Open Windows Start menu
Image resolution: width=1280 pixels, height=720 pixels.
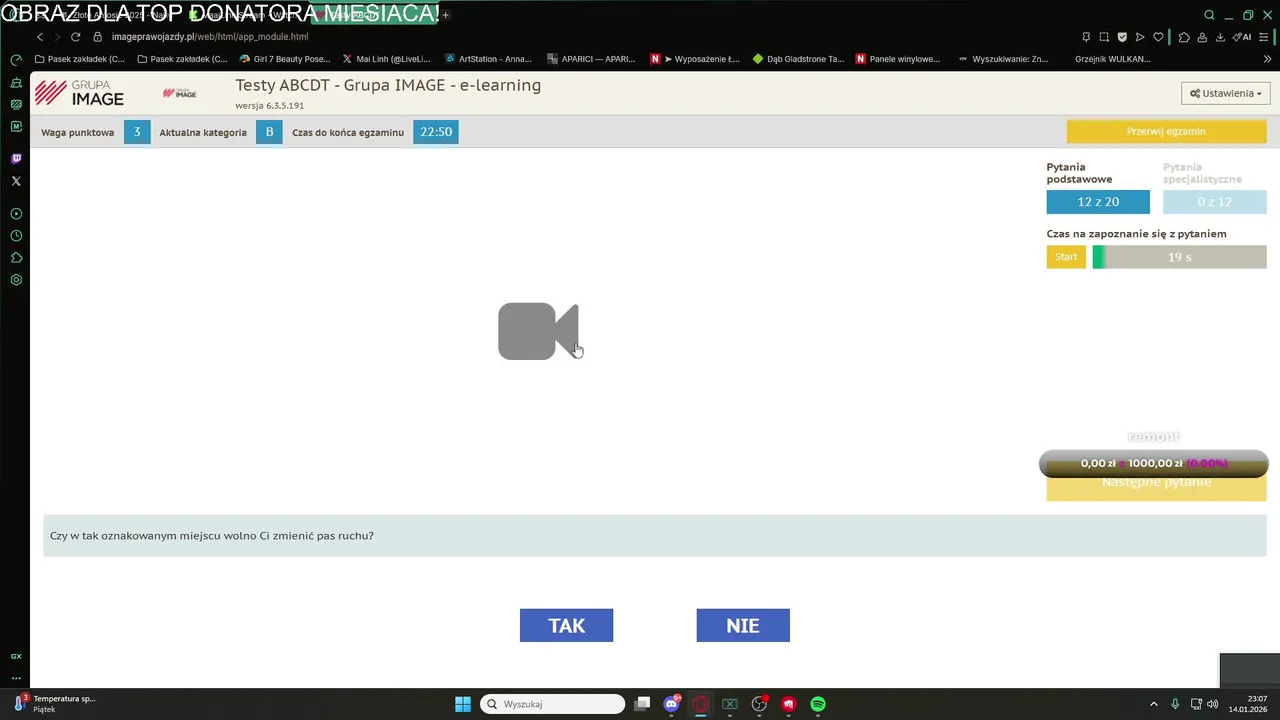click(463, 704)
